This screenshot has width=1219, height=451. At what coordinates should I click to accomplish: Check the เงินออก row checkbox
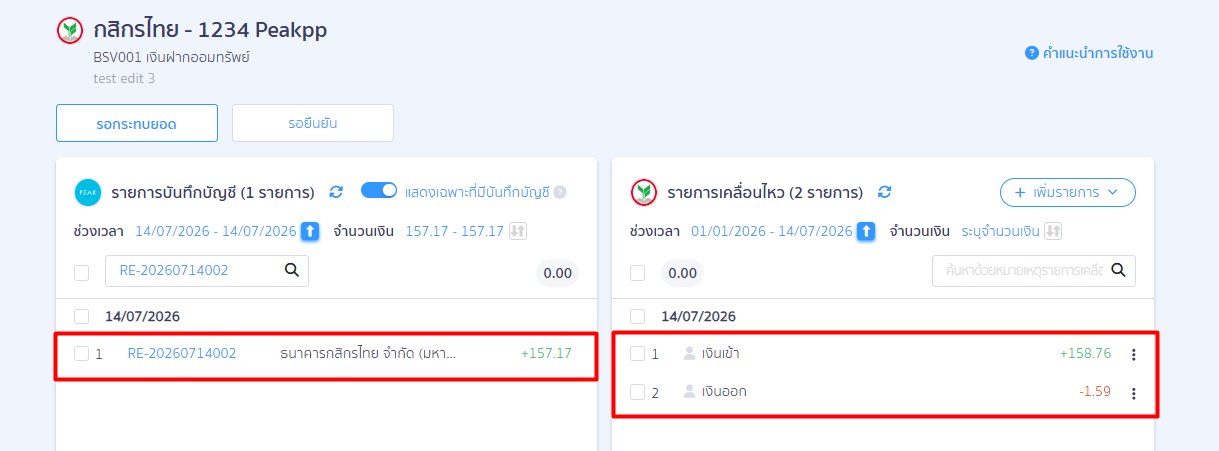tap(638, 392)
